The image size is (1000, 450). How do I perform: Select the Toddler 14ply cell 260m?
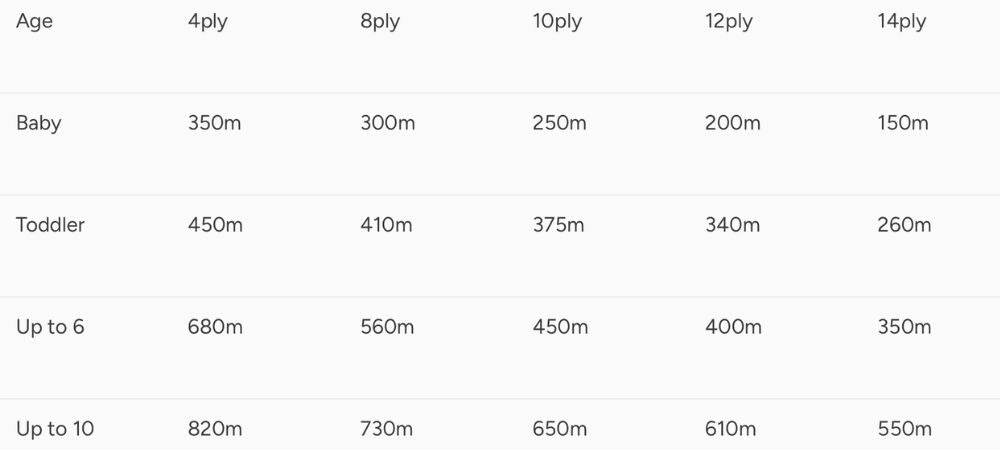[904, 225]
